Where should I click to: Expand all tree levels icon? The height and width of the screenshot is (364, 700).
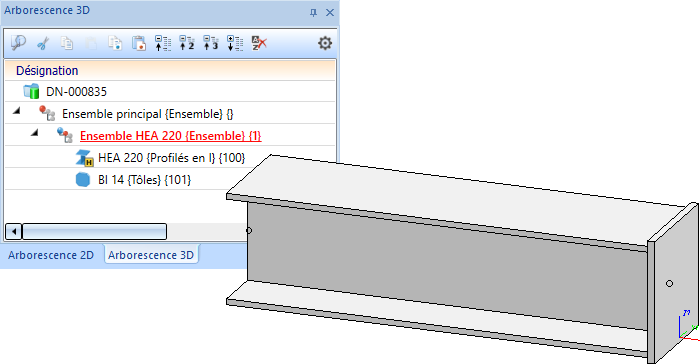[235, 43]
